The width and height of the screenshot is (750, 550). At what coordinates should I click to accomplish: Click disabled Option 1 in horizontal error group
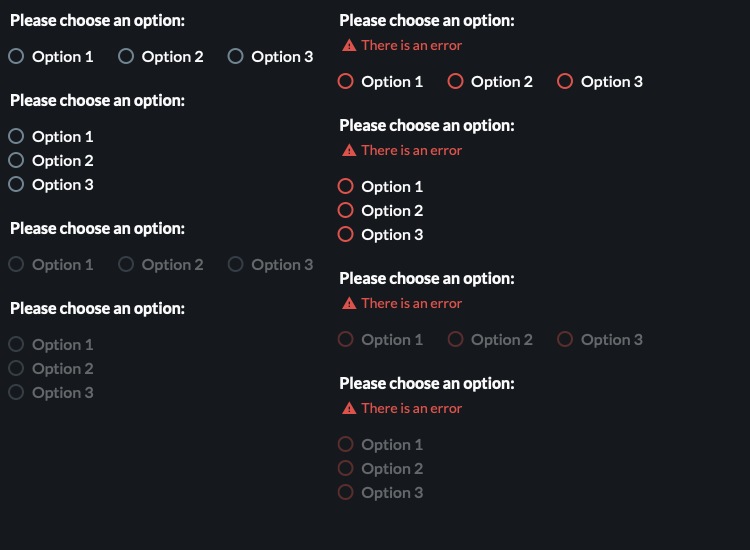(x=346, y=340)
